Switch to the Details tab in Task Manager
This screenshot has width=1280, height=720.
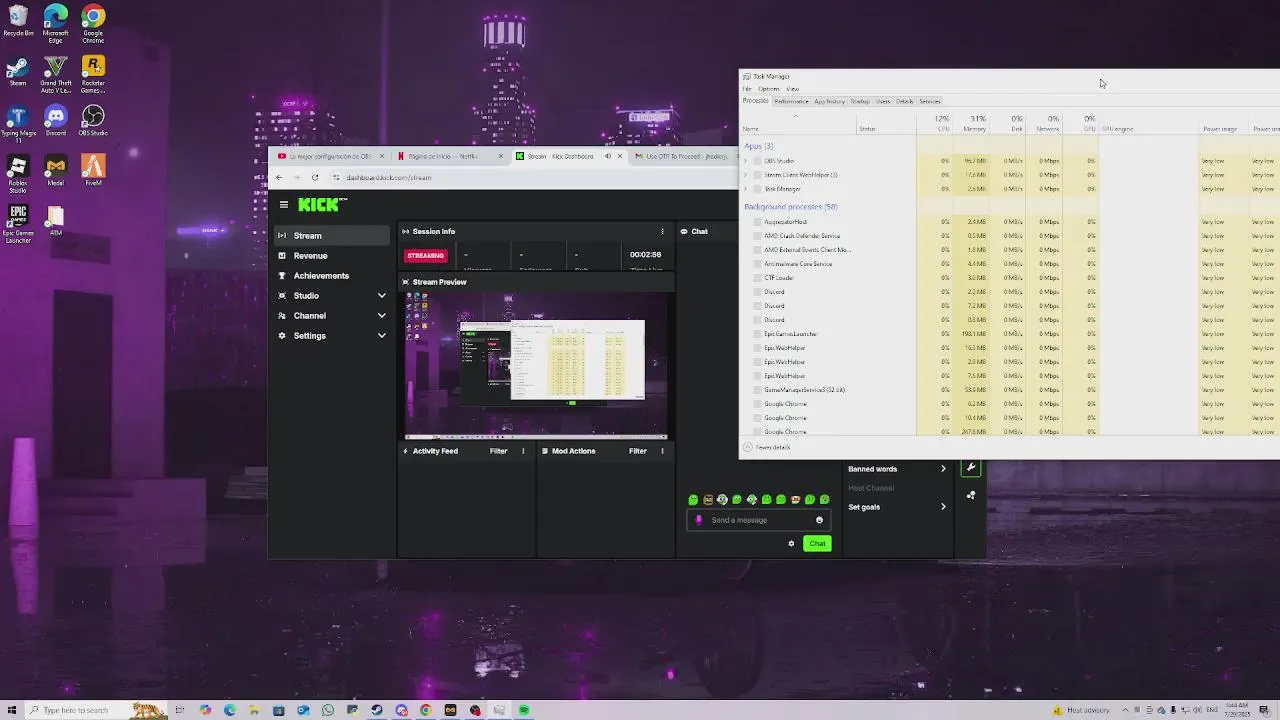905,101
